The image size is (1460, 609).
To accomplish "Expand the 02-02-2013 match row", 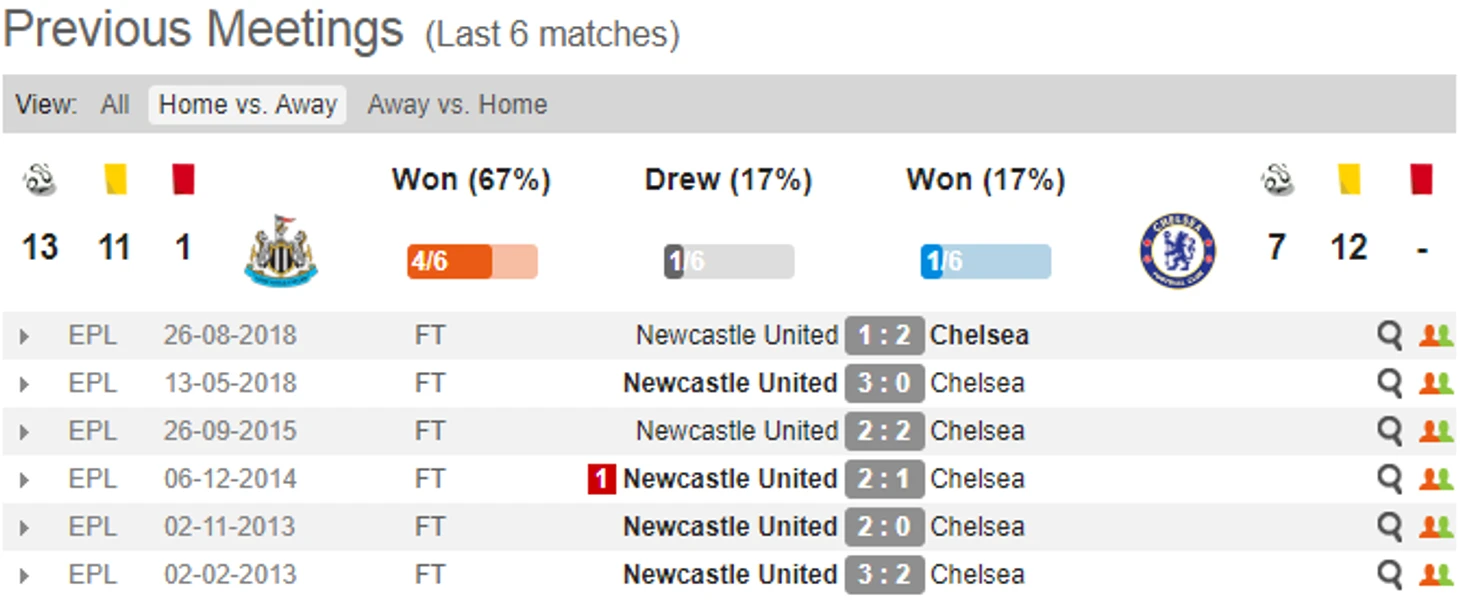I will tap(24, 577).
